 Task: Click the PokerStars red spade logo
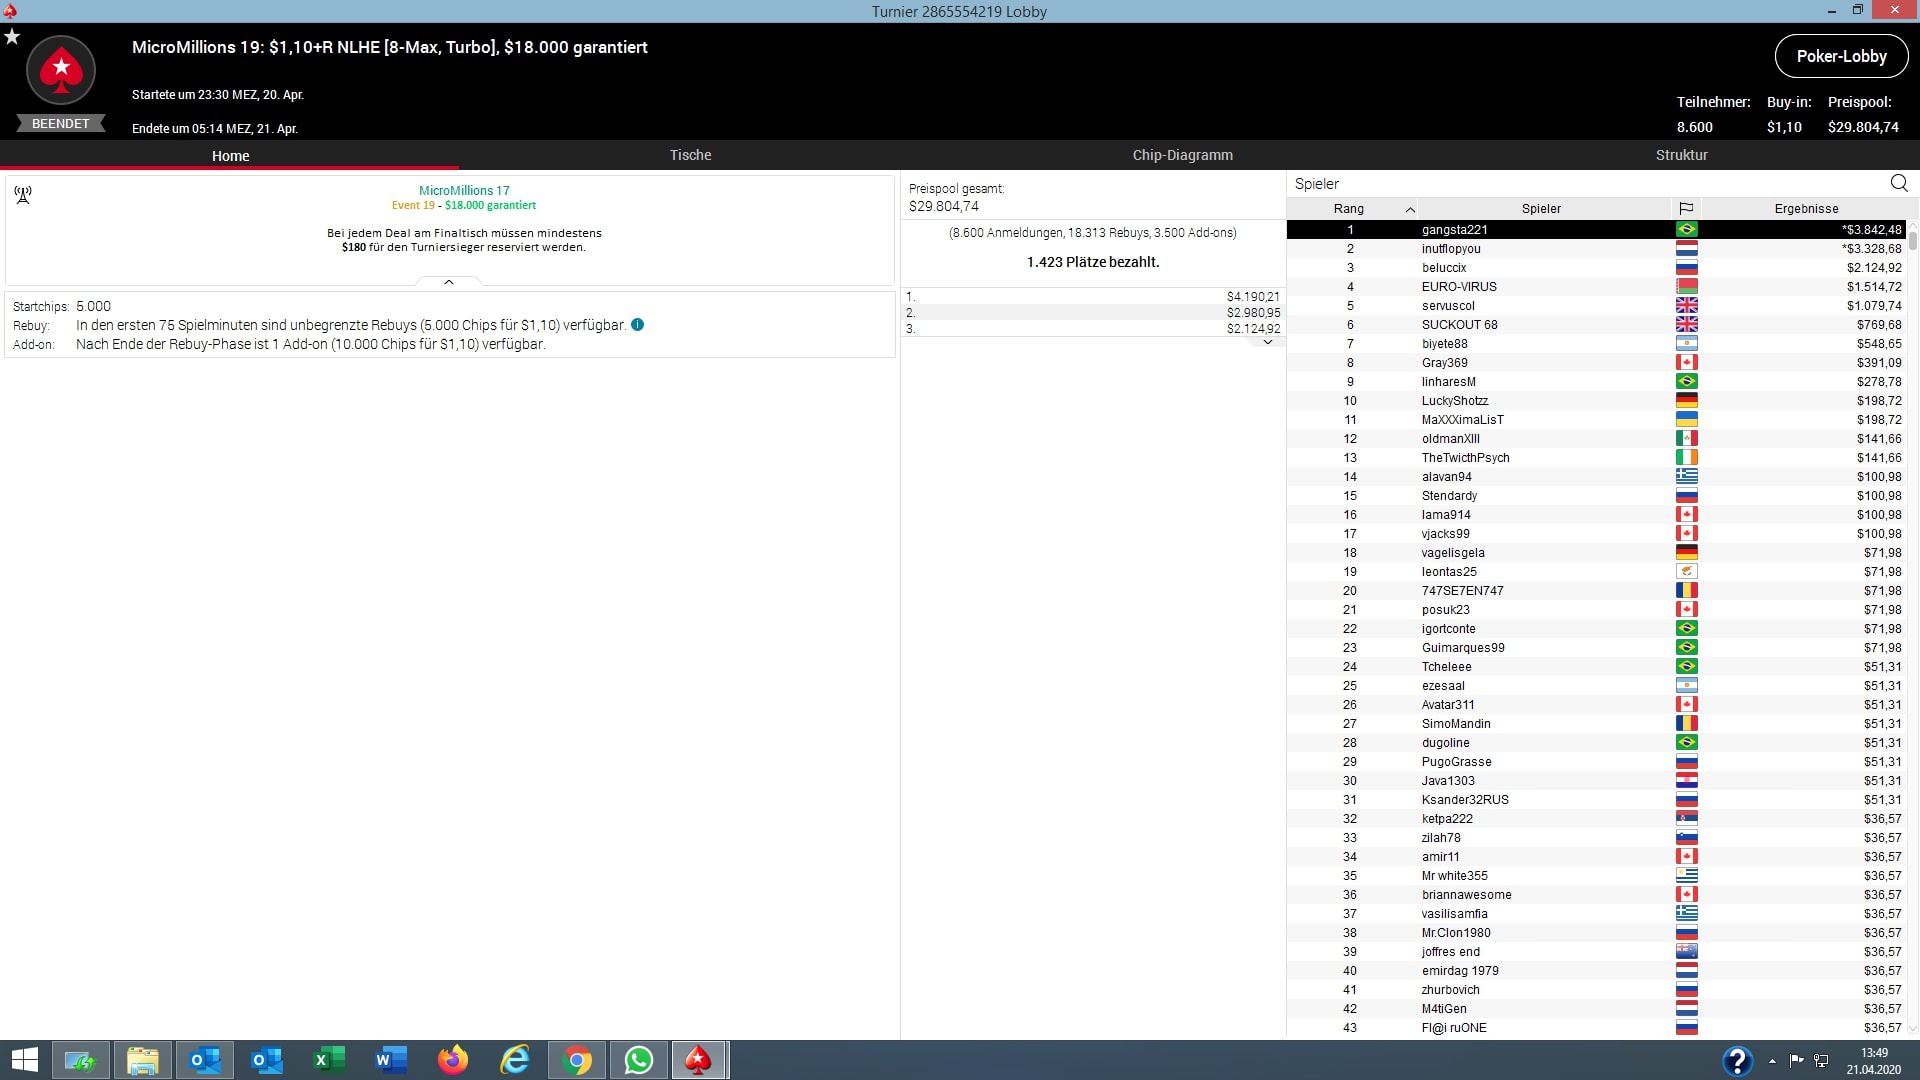pyautogui.click(x=61, y=70)
